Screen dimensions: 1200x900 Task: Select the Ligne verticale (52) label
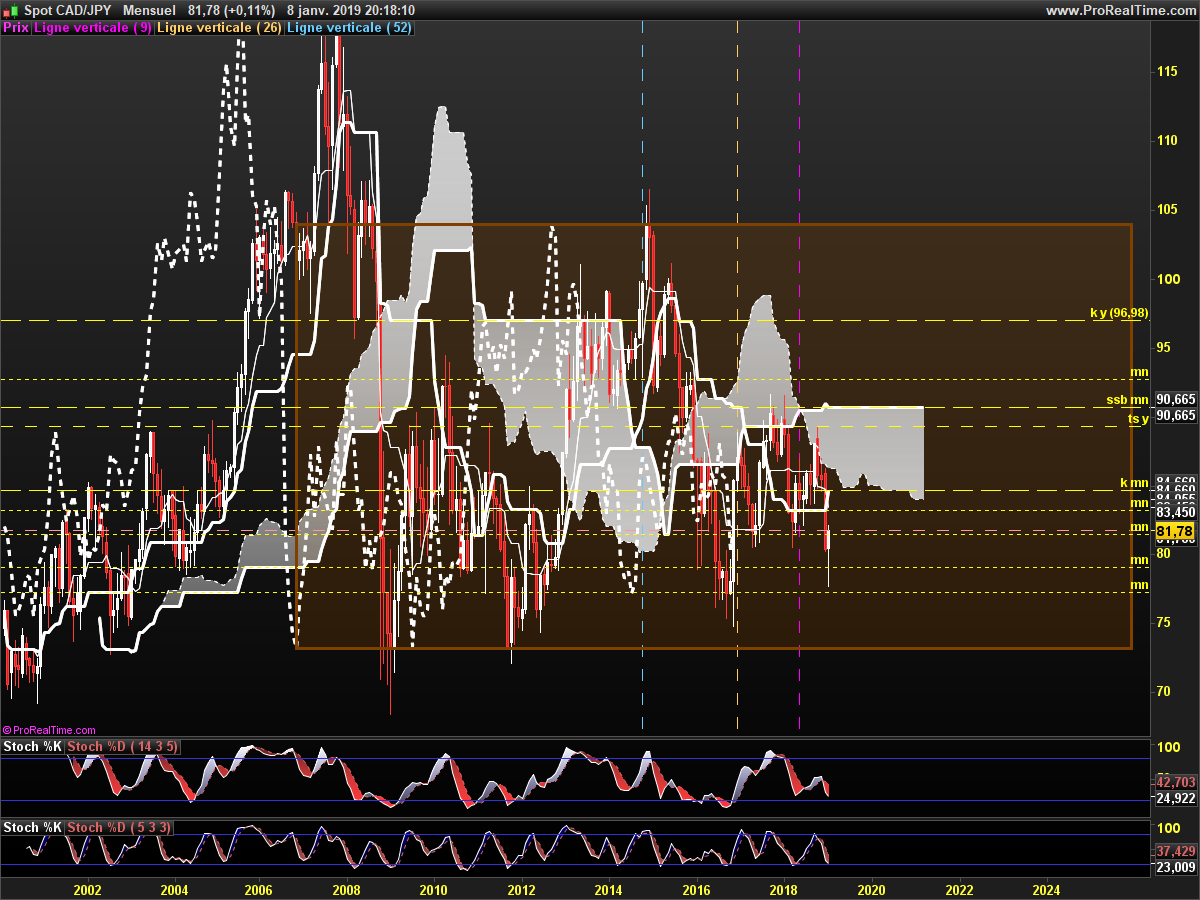point(348,28)
